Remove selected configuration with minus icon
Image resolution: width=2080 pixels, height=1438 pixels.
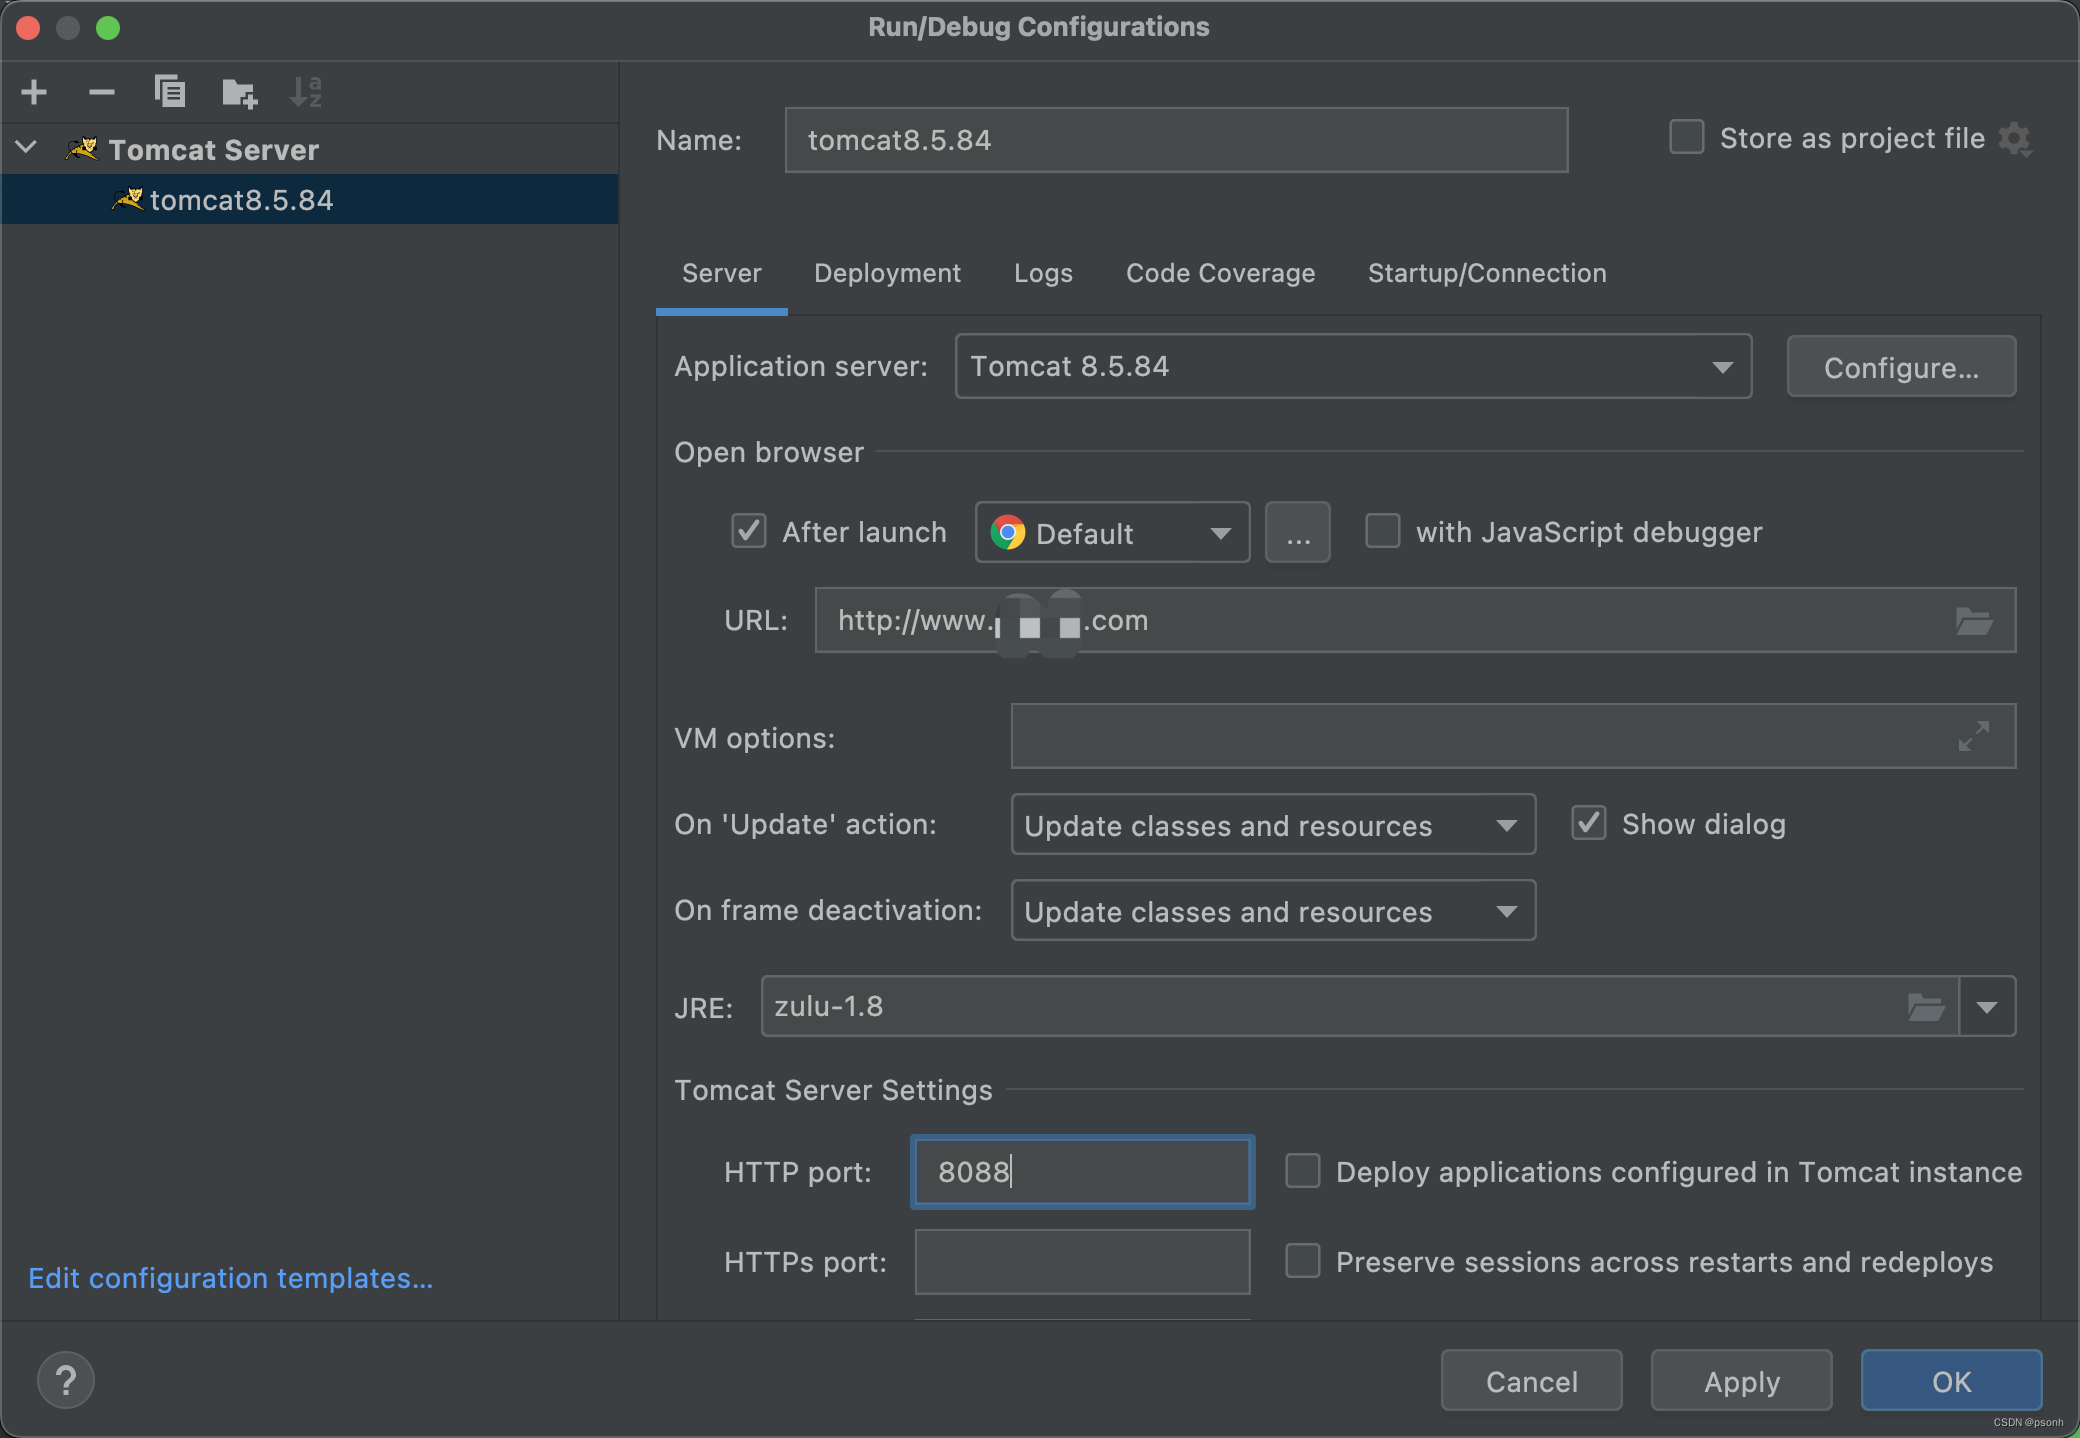click(101, 92)
